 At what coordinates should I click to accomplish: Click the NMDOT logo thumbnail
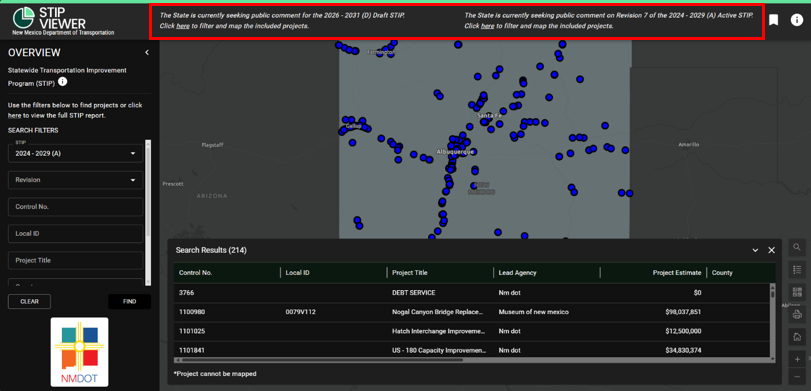point(80,352)
